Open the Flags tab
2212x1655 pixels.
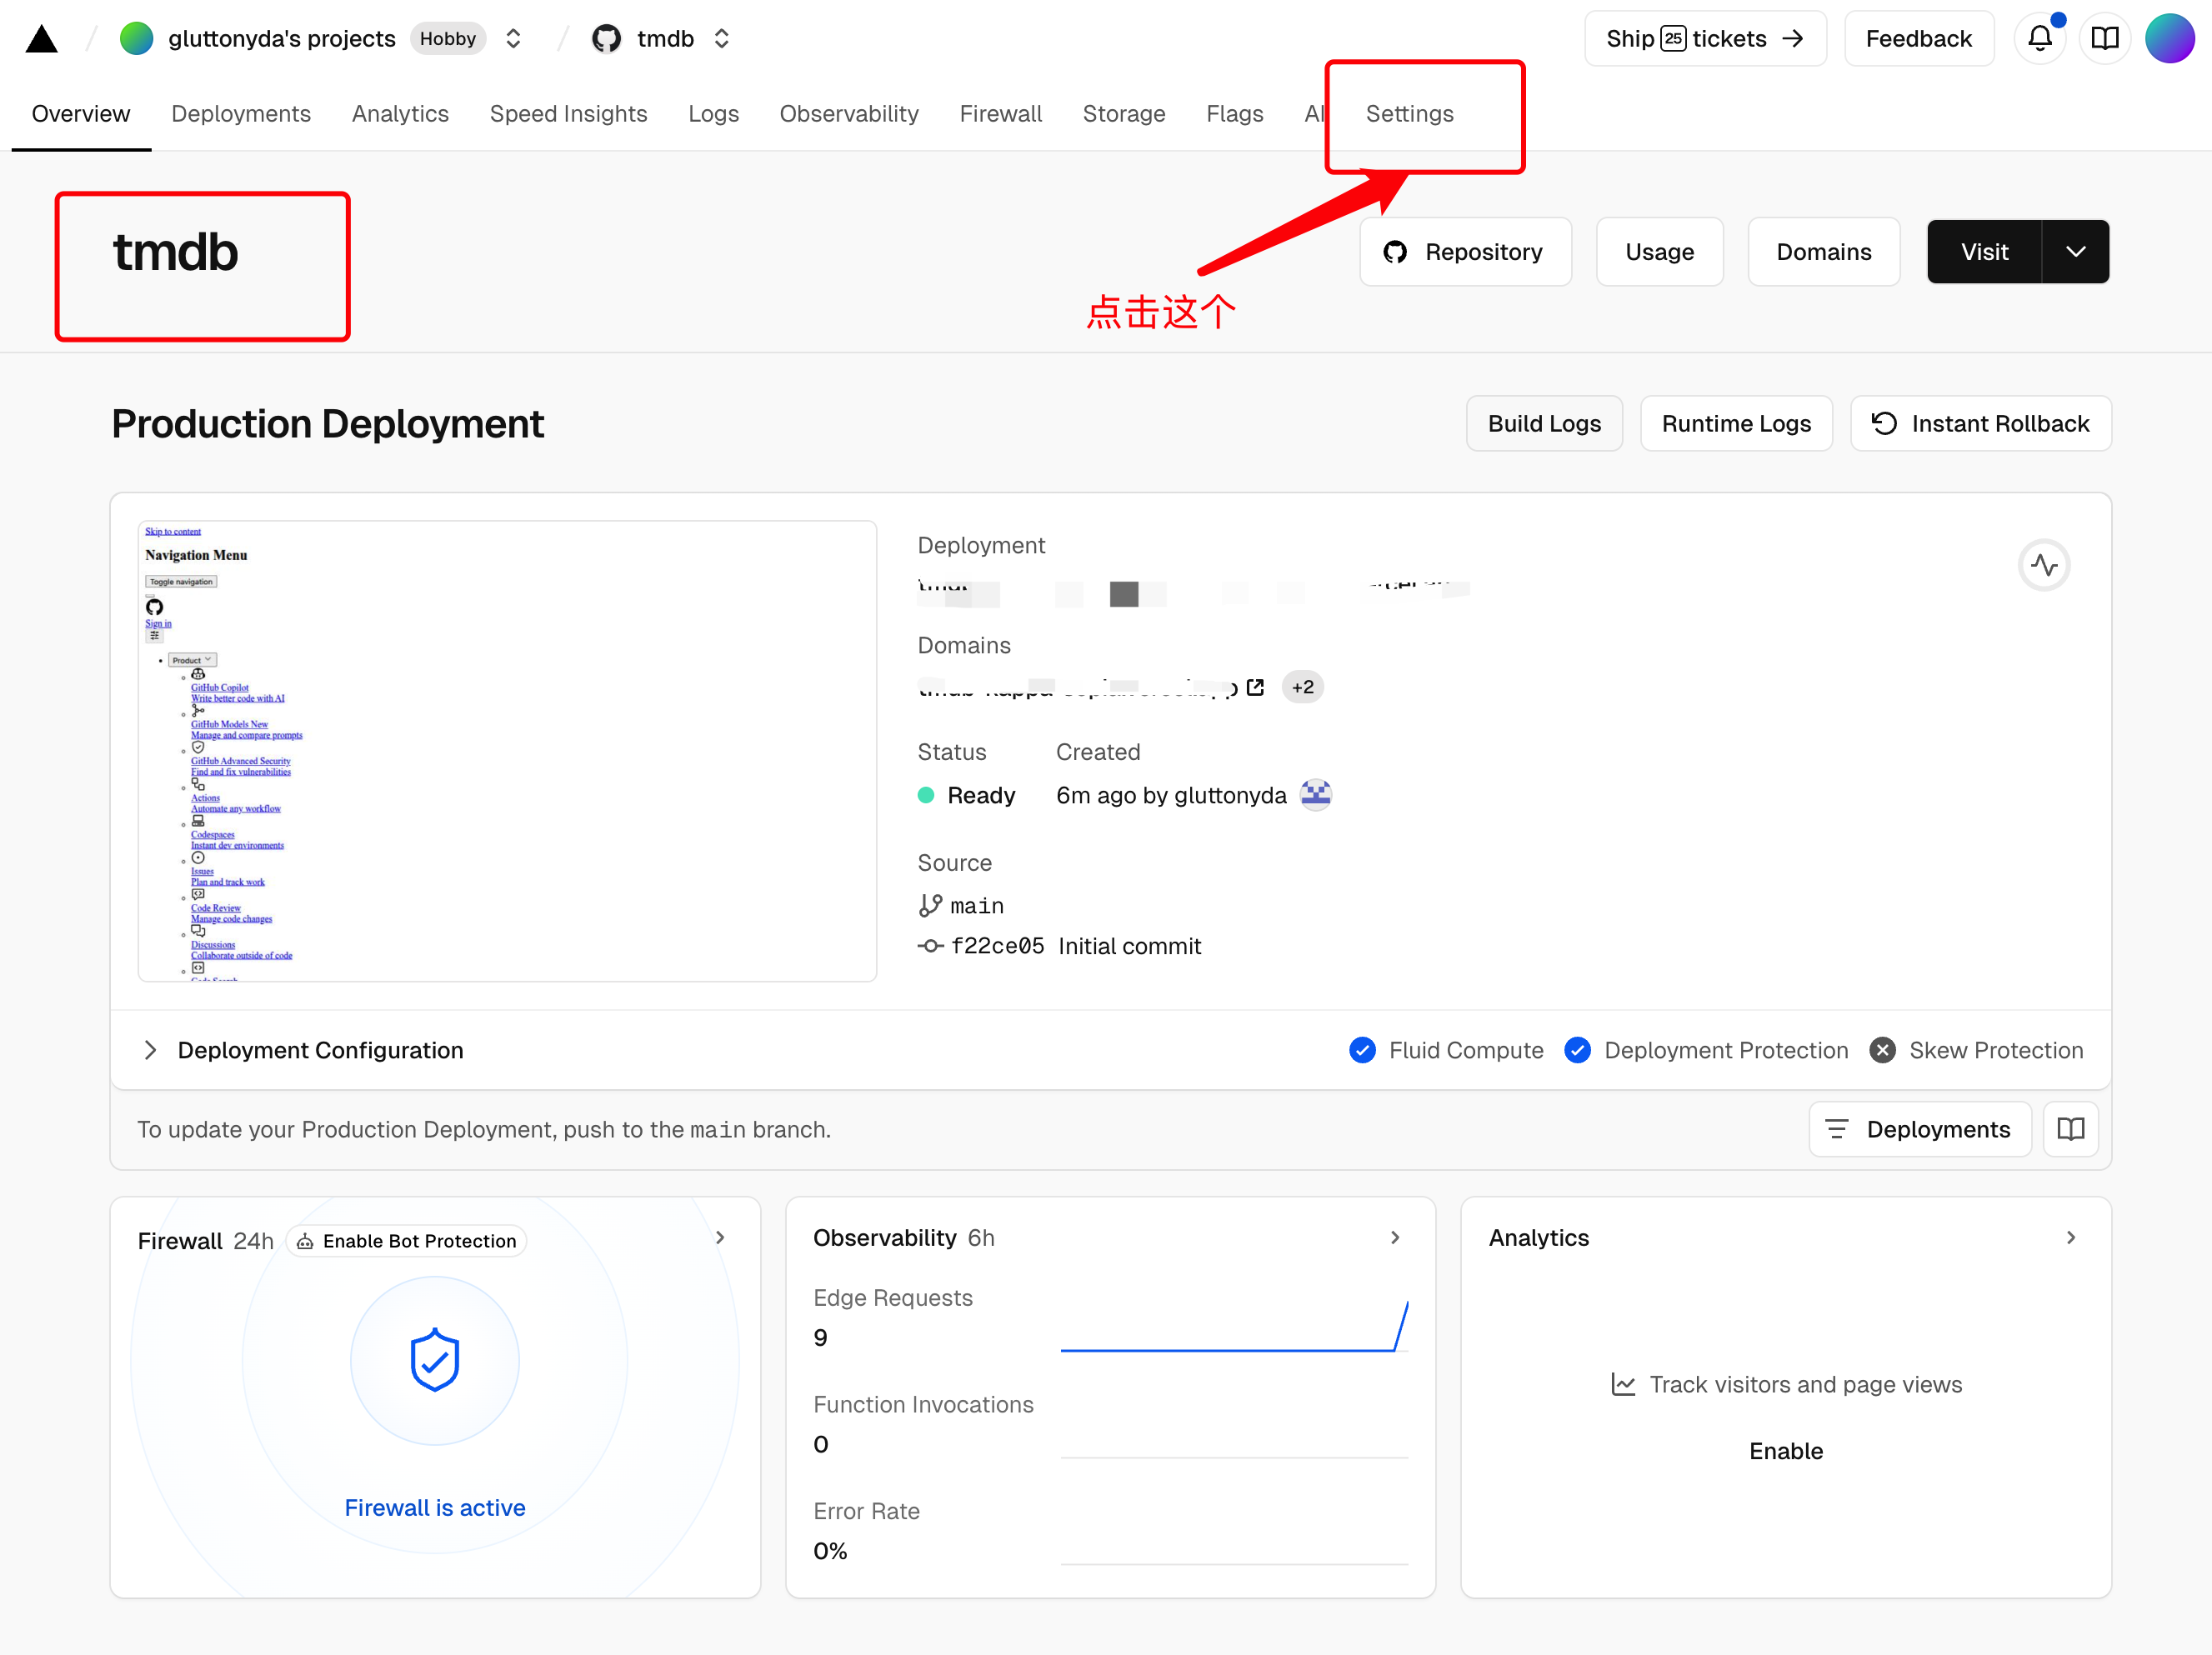coord(1234,114)
